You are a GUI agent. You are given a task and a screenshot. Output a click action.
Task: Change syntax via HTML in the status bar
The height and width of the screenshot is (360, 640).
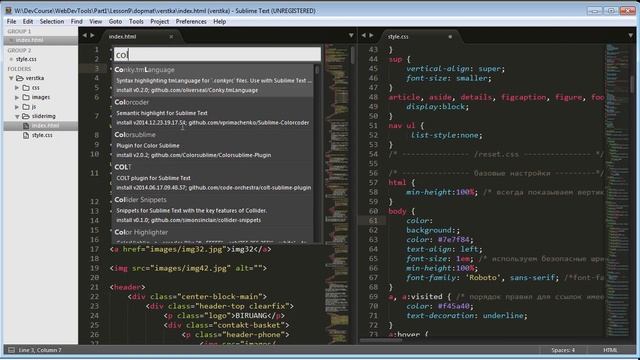point(610,350)
